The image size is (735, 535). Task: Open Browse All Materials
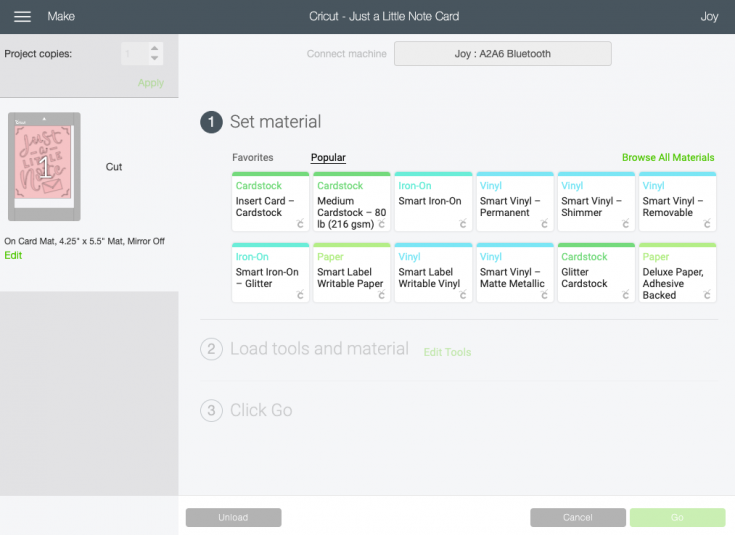tap(668, 158)
